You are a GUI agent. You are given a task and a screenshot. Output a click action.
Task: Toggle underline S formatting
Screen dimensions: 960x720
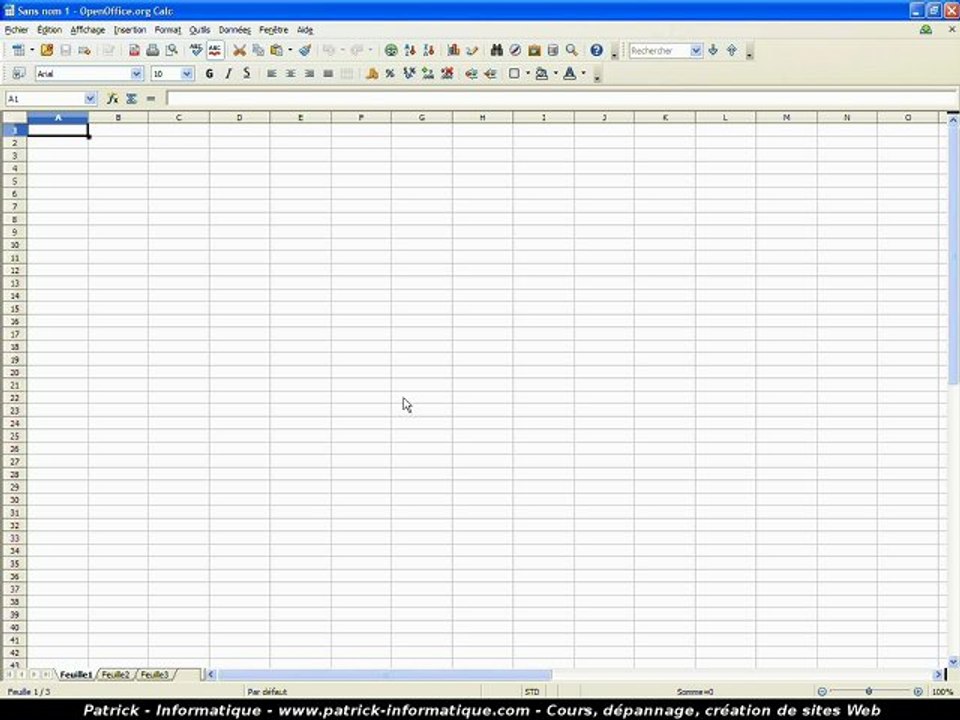(x=247, y=73)
